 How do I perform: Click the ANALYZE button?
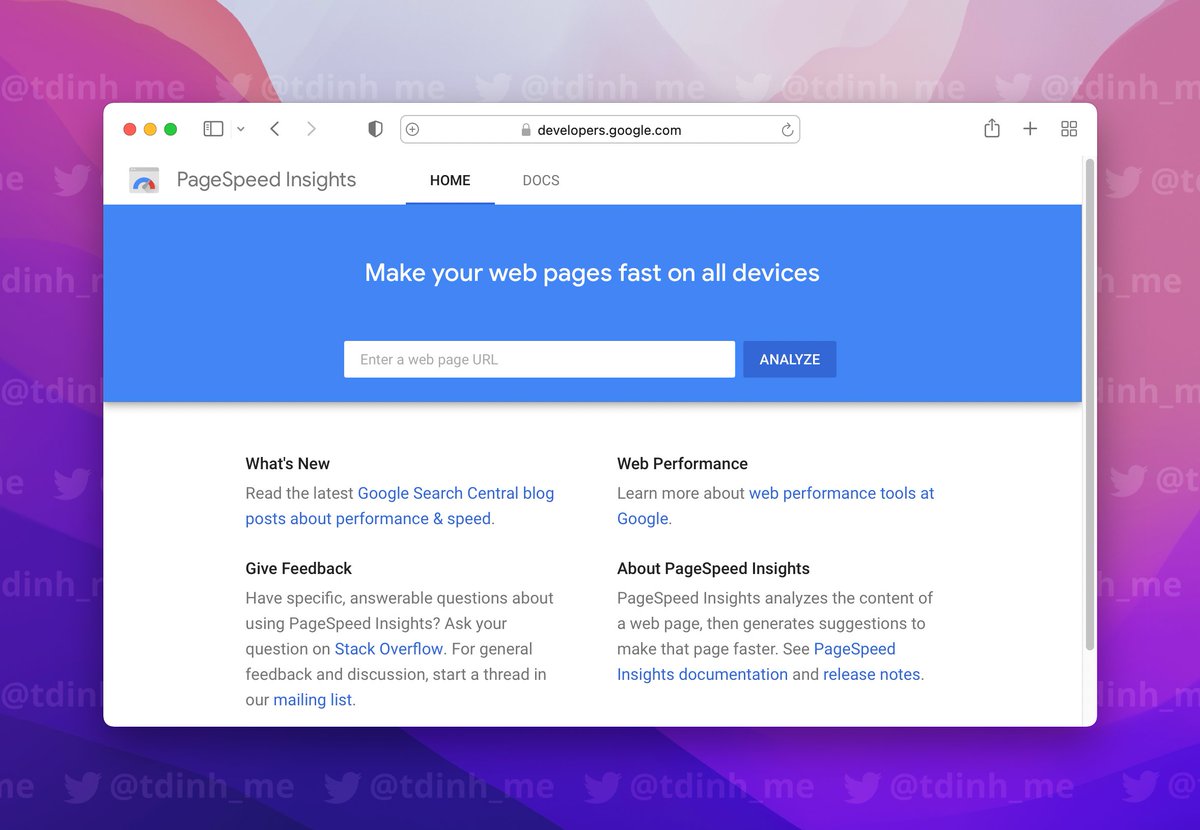click(790, 359)
